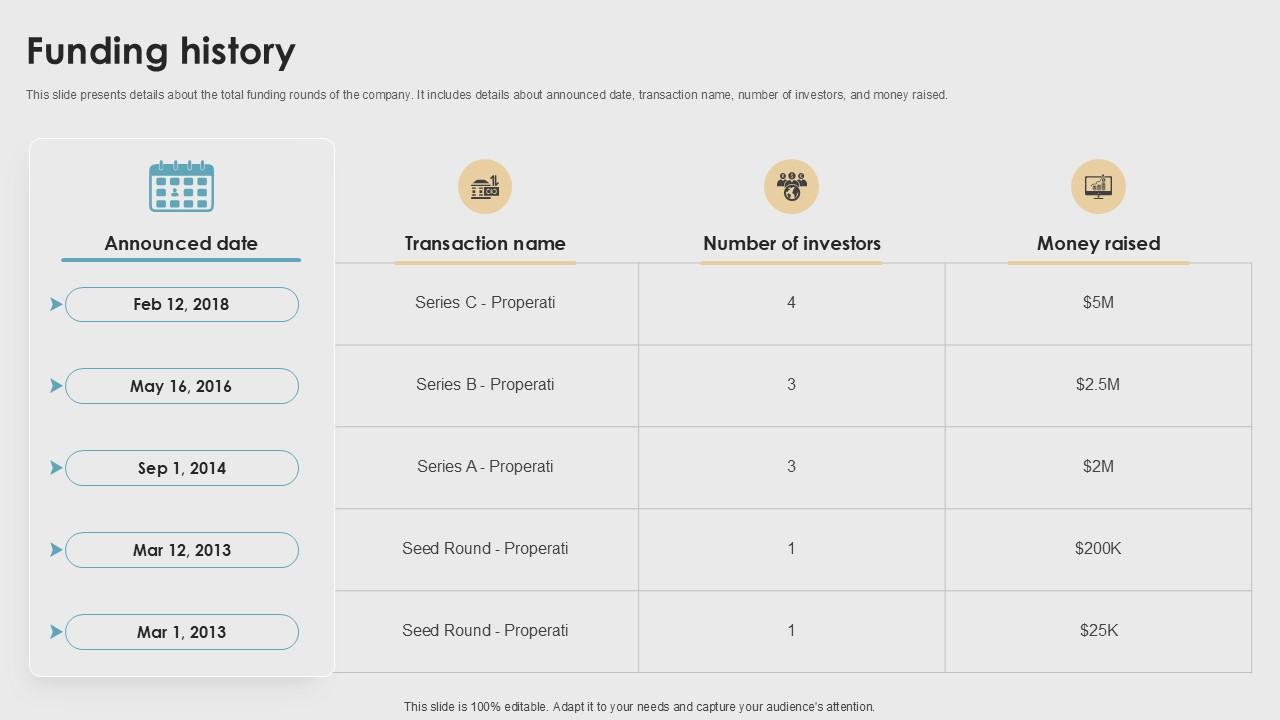This screenshot has height=720, width=1280.
Task: Select the May 16, 2016 date pill
Action: point(182,386)
